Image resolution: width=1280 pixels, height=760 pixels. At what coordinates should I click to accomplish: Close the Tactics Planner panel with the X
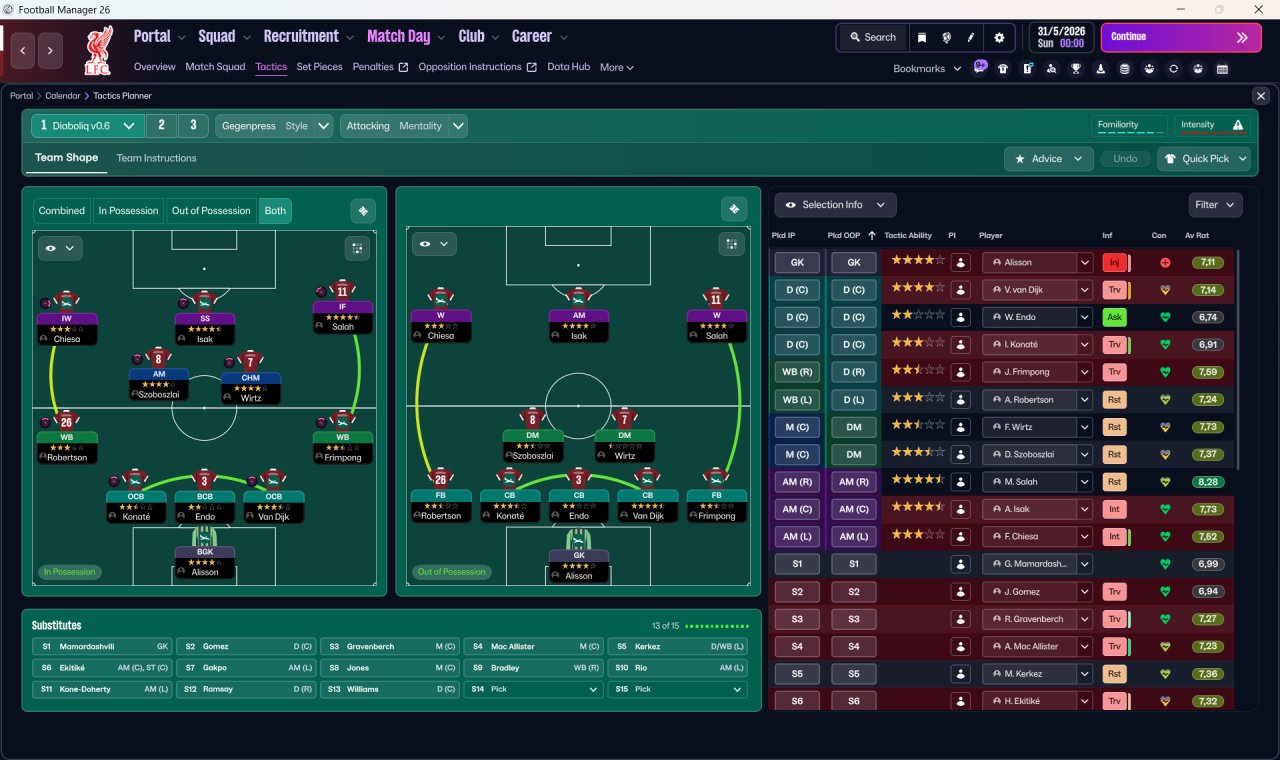[1260, 96]
